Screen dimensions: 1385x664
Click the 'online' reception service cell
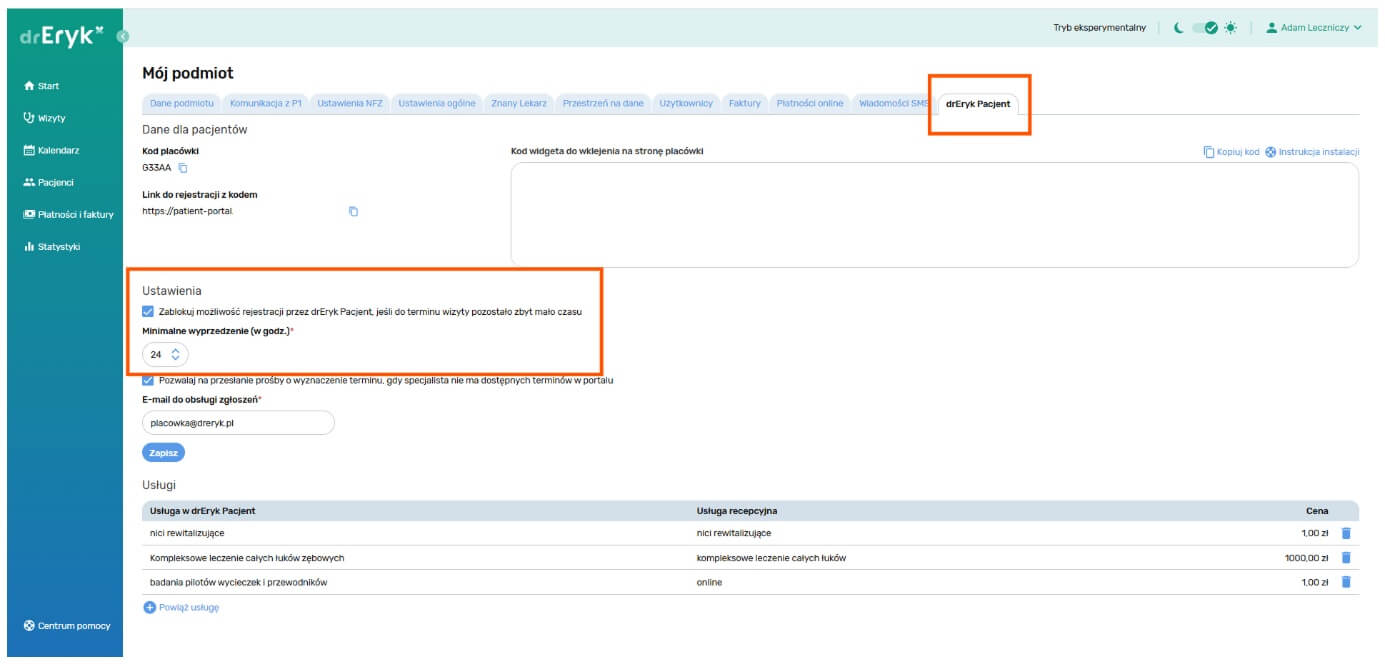[x=709, y=582]
